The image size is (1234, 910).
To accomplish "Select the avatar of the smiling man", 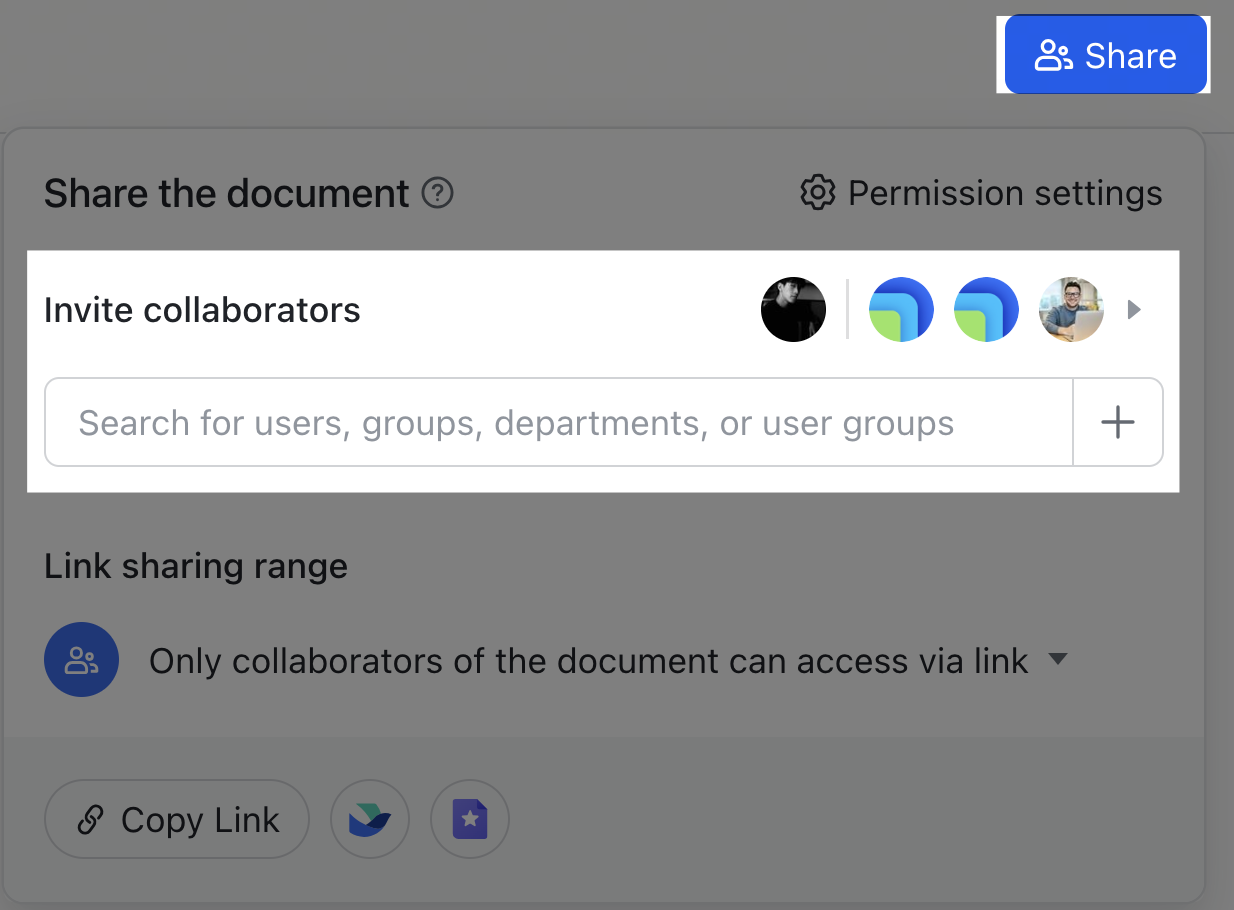I will [x=1071, y=309].
